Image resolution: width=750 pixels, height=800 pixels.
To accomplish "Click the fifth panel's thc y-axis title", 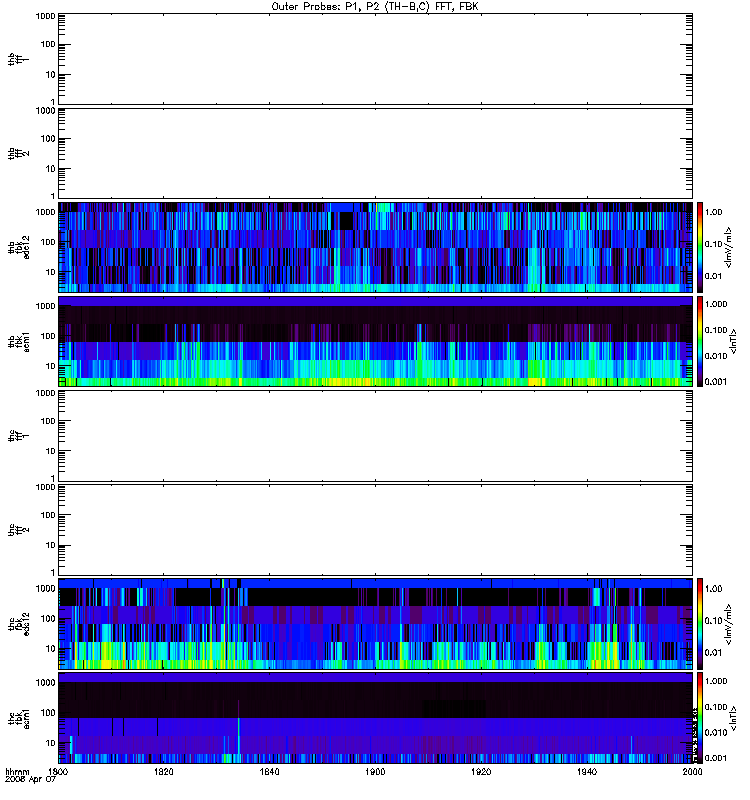I will [18, 436].
